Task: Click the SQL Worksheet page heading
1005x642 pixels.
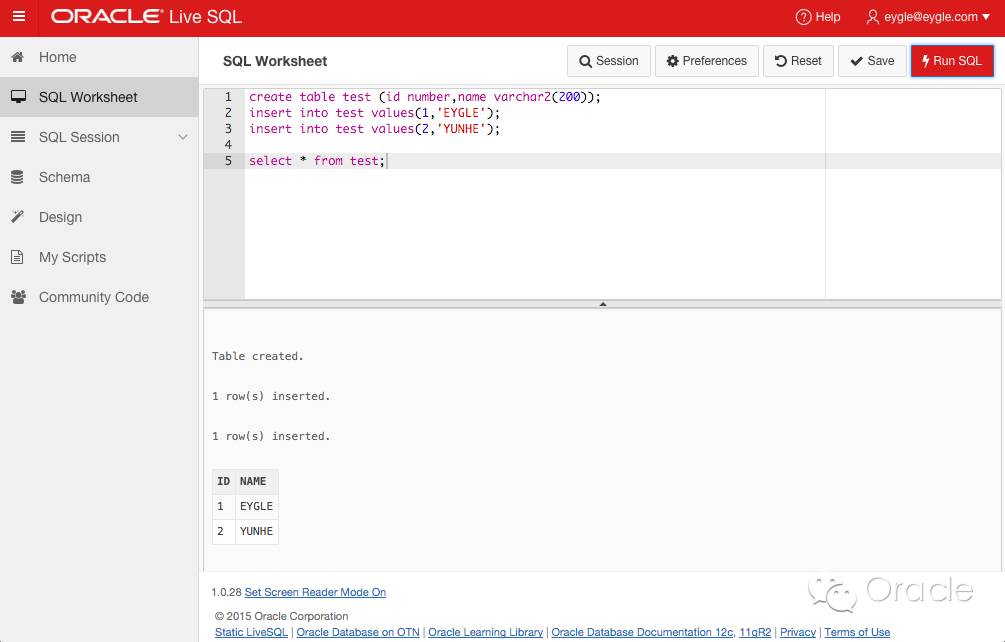Action: [x=275, y=62]
